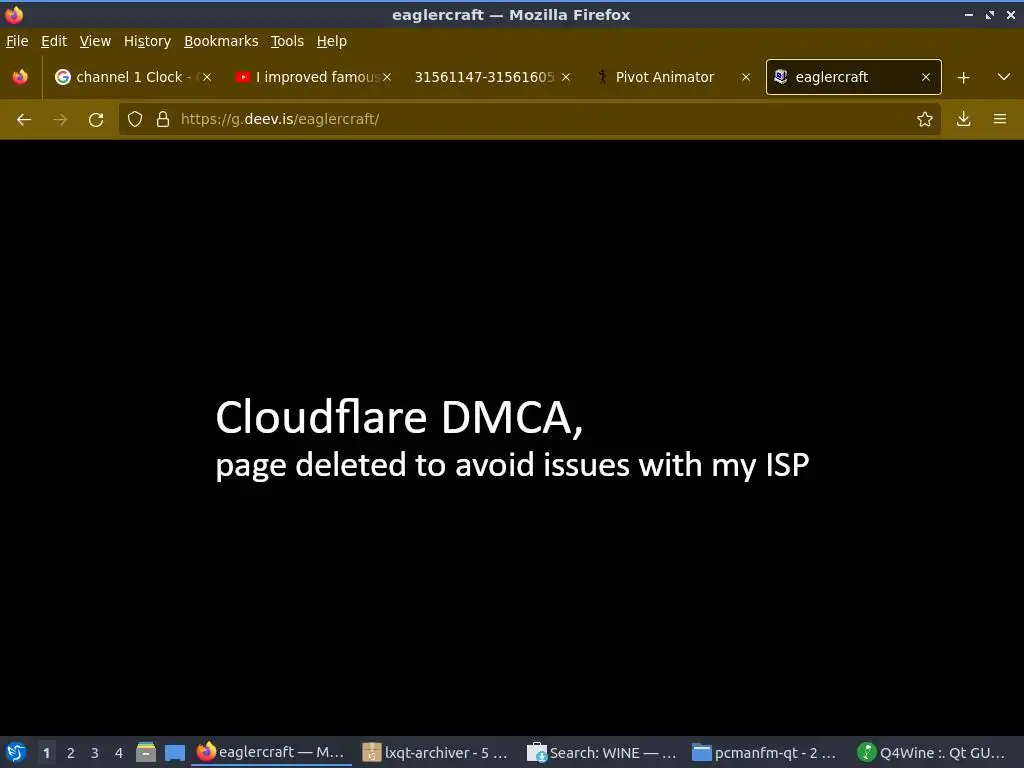Open the LXQt application menu
Image resolution: width=1024 pixels, height=768 pixels.
point(16,752)
